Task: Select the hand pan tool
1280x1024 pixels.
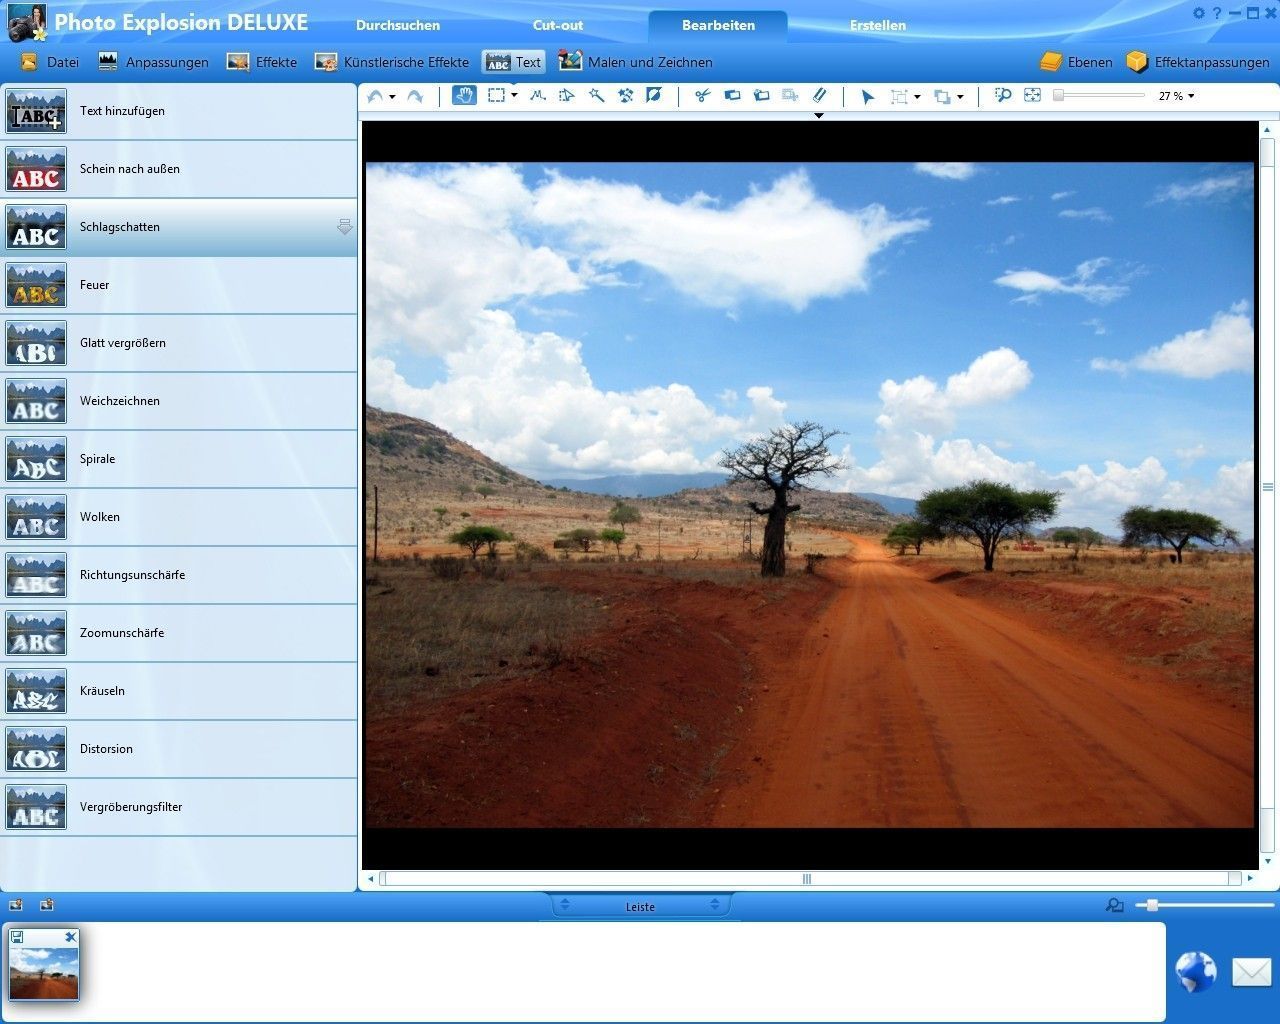Action: [x=464, y=96]
